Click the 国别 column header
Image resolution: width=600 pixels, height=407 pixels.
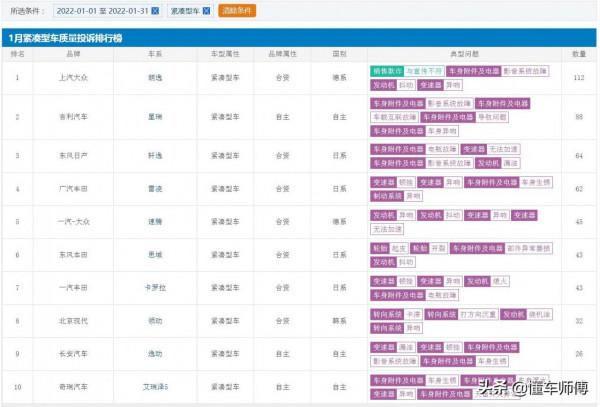[339, 54]
